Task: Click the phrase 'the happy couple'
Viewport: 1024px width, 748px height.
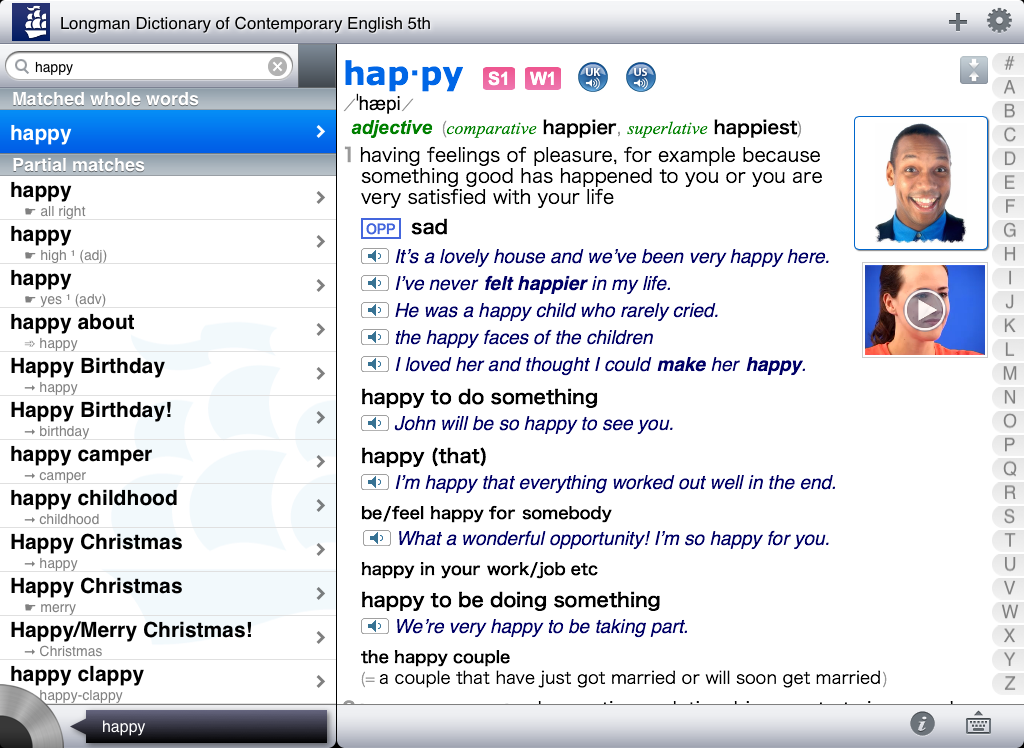Action: (436, 657)
